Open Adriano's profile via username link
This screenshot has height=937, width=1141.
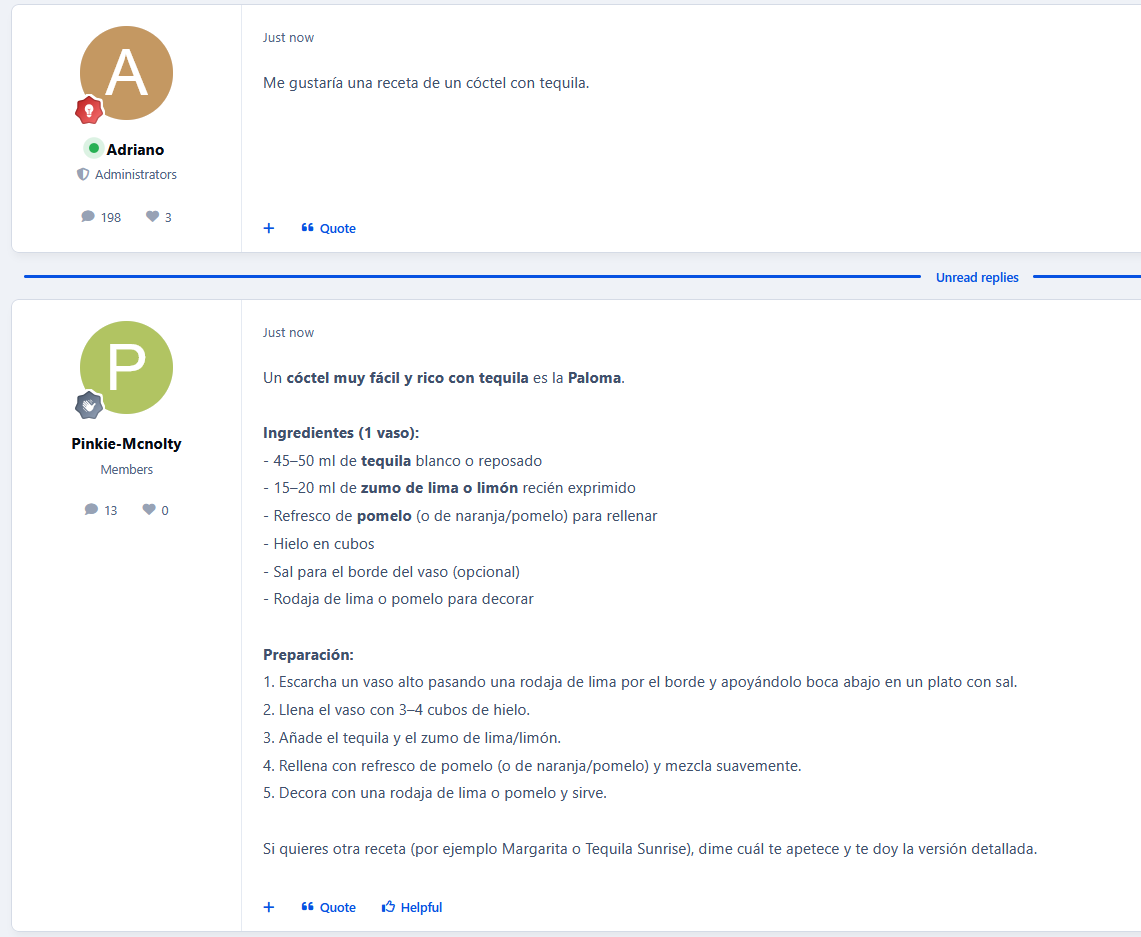(x=135, y=150)
